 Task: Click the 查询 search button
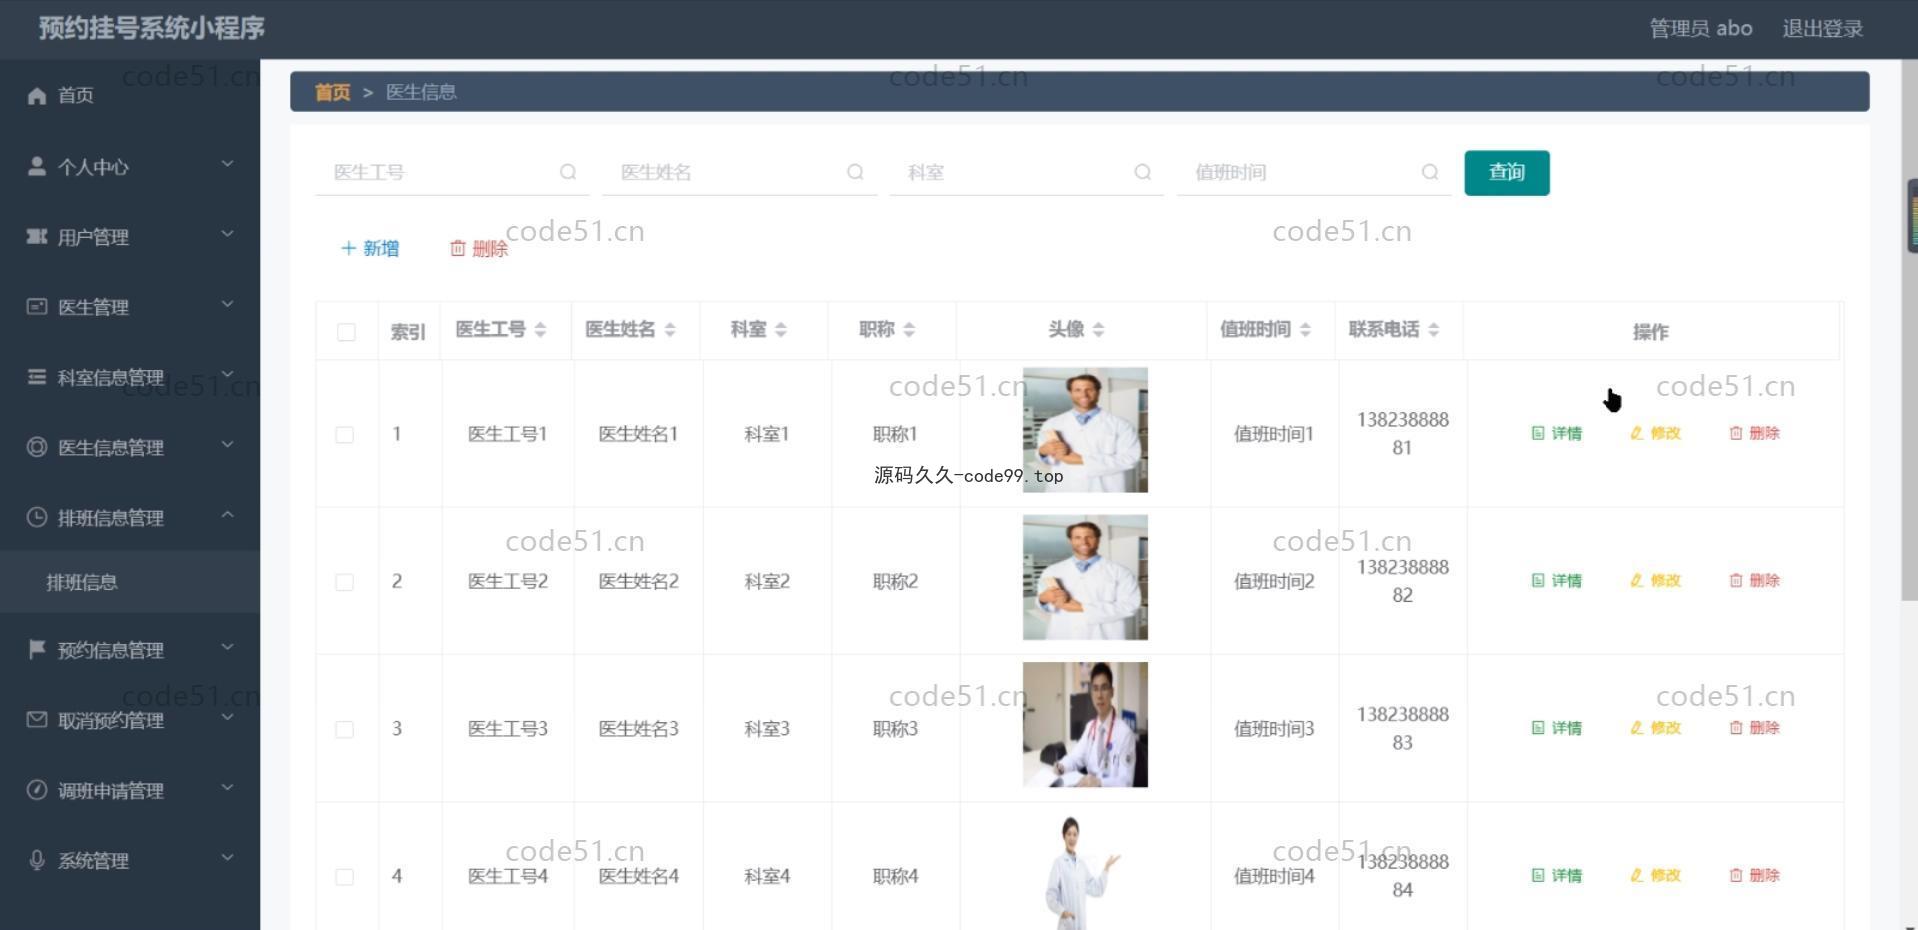tap(1507, 173)
